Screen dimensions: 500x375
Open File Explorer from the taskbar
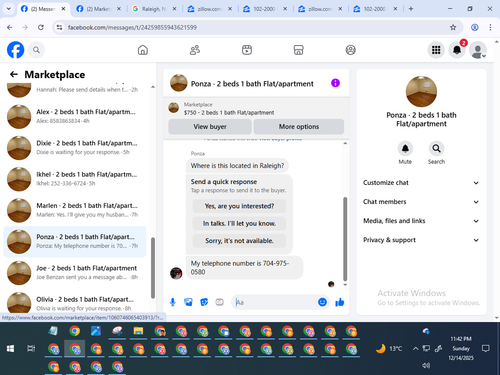click(x=138, y=331)
